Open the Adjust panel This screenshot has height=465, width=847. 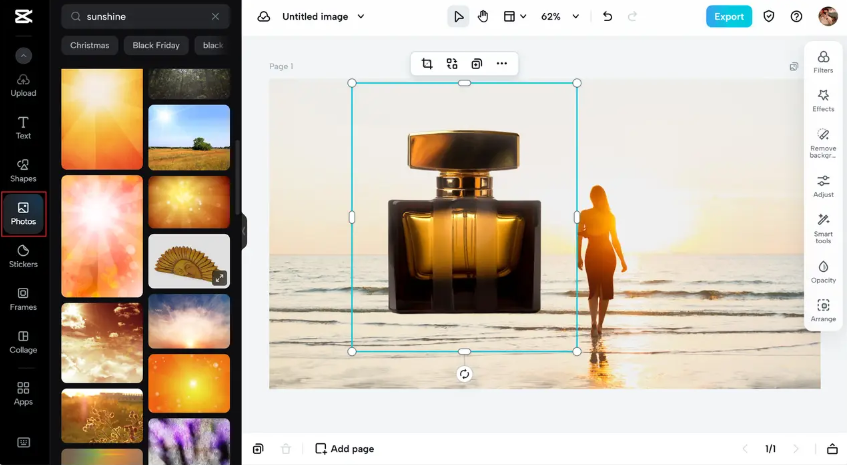pyautogui.click(x=823, y=186)
